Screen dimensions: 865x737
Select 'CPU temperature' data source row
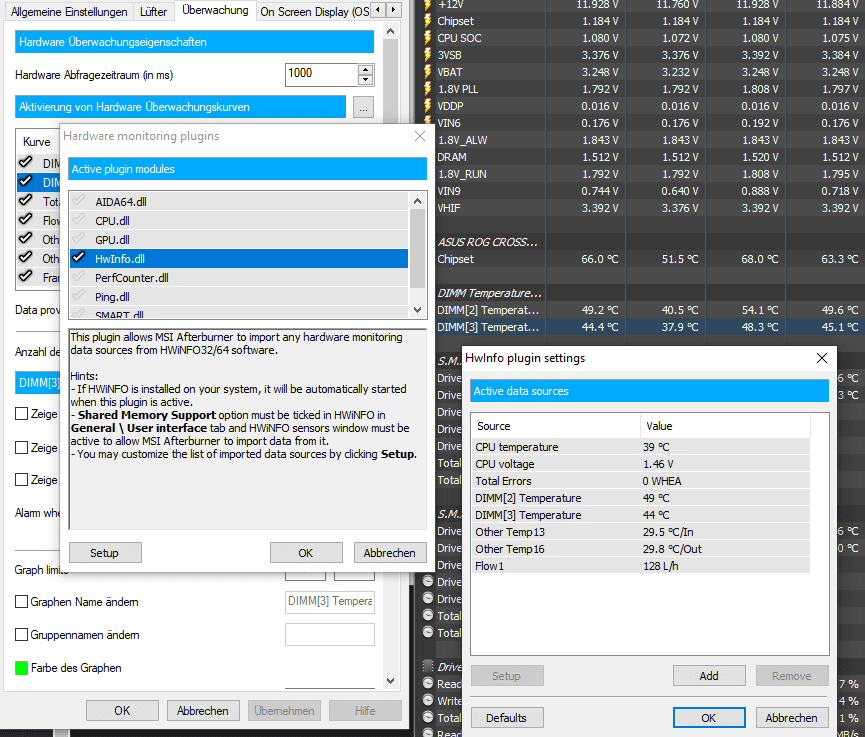click(641, 447)
